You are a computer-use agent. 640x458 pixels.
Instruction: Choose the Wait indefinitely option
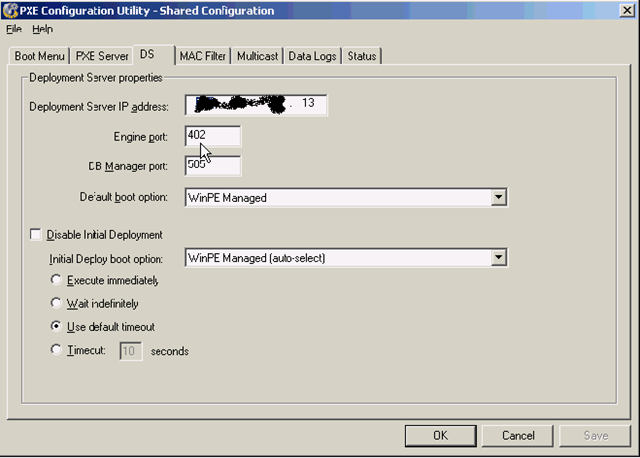pos(56,303)
